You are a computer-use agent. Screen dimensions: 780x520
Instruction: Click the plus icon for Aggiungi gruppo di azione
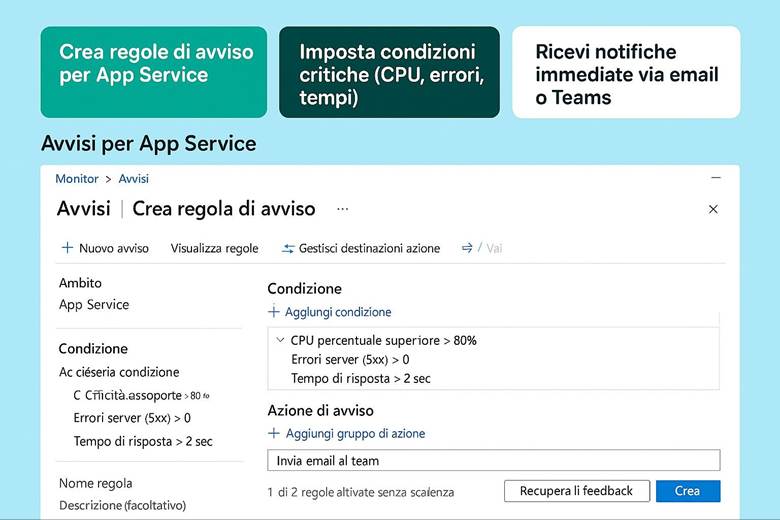[274, 434]
